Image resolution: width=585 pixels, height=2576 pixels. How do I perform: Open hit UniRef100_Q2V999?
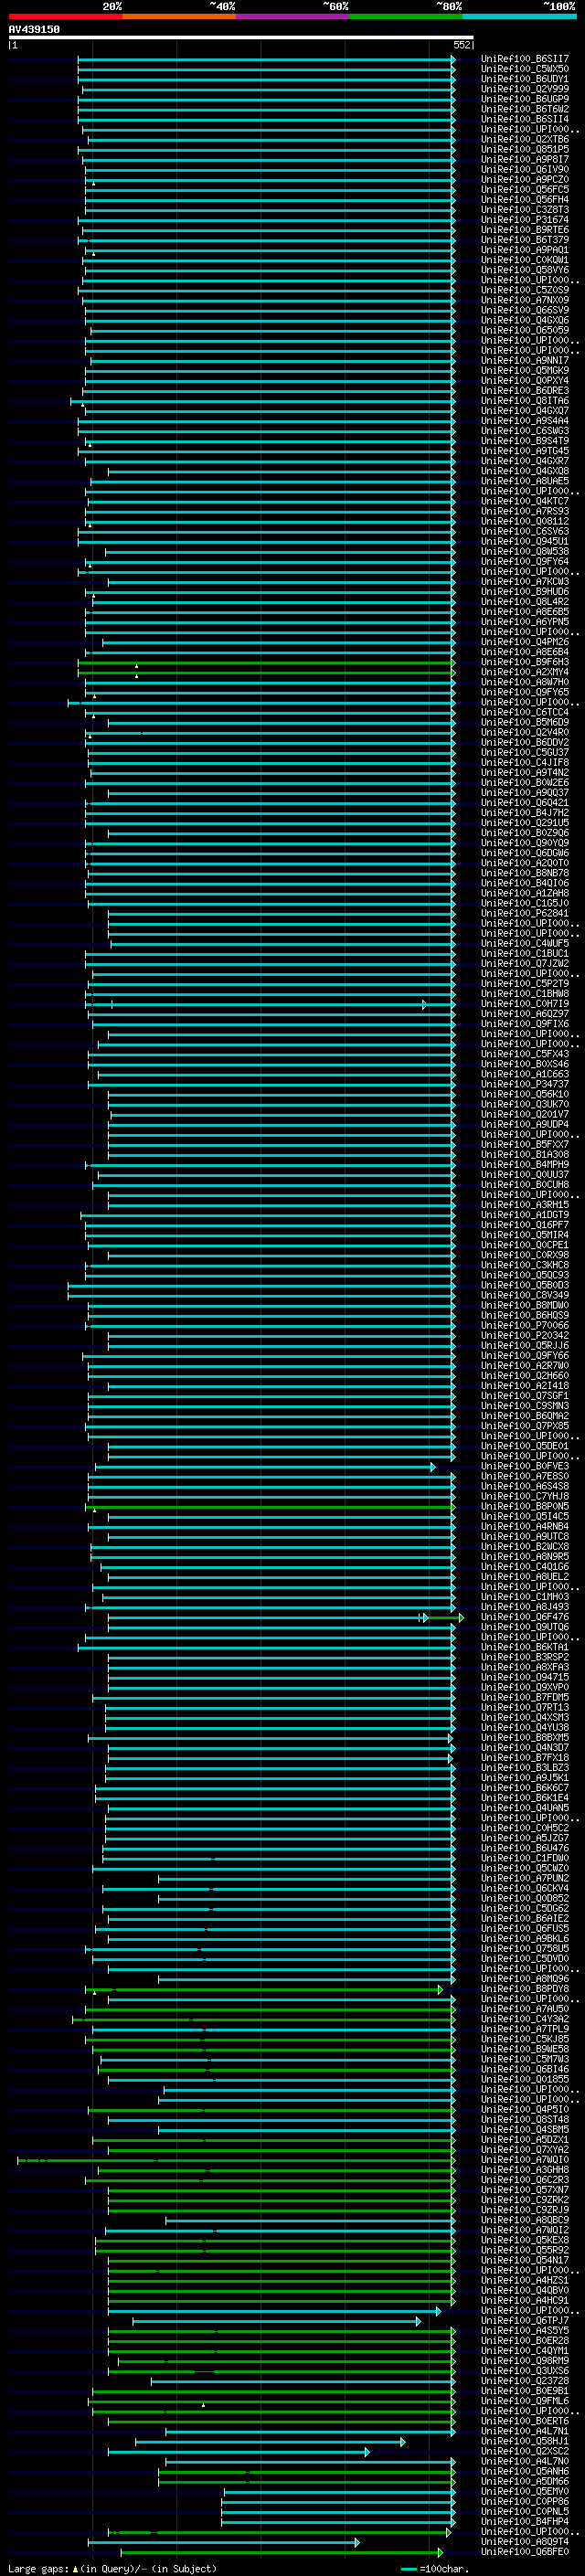click(524, 89)
